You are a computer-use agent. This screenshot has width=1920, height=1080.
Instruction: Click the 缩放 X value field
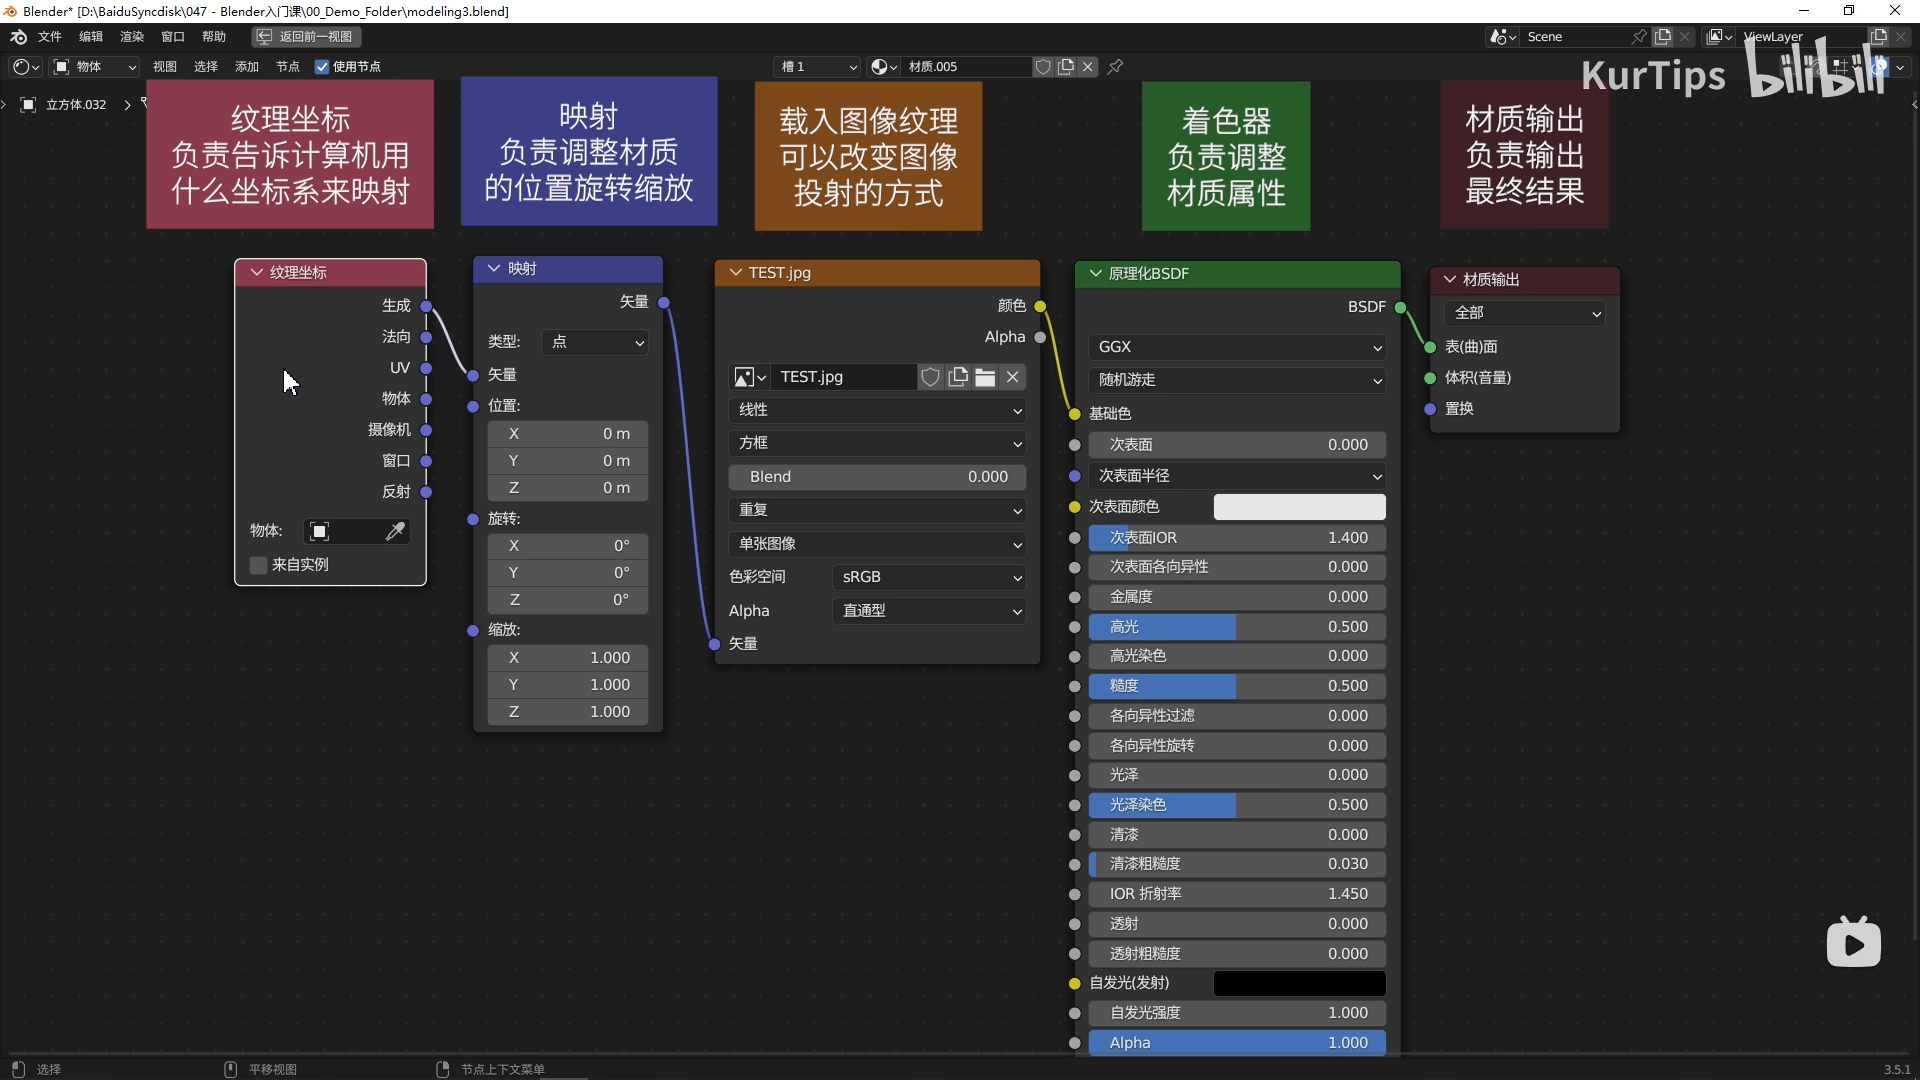[x=568, y=658]
